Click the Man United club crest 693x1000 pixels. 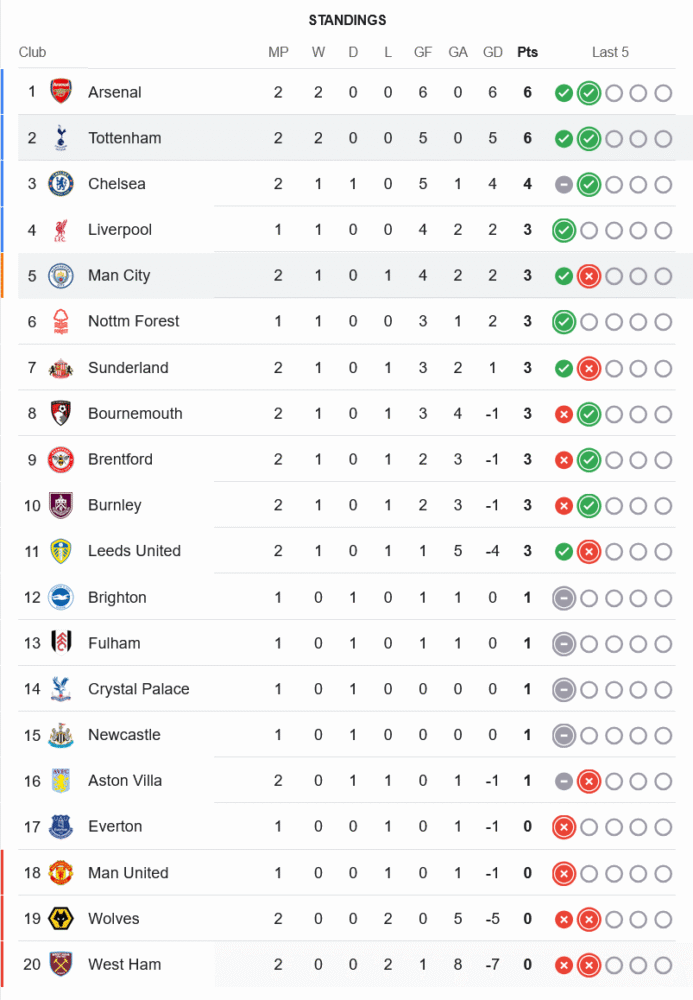(61, 873)
